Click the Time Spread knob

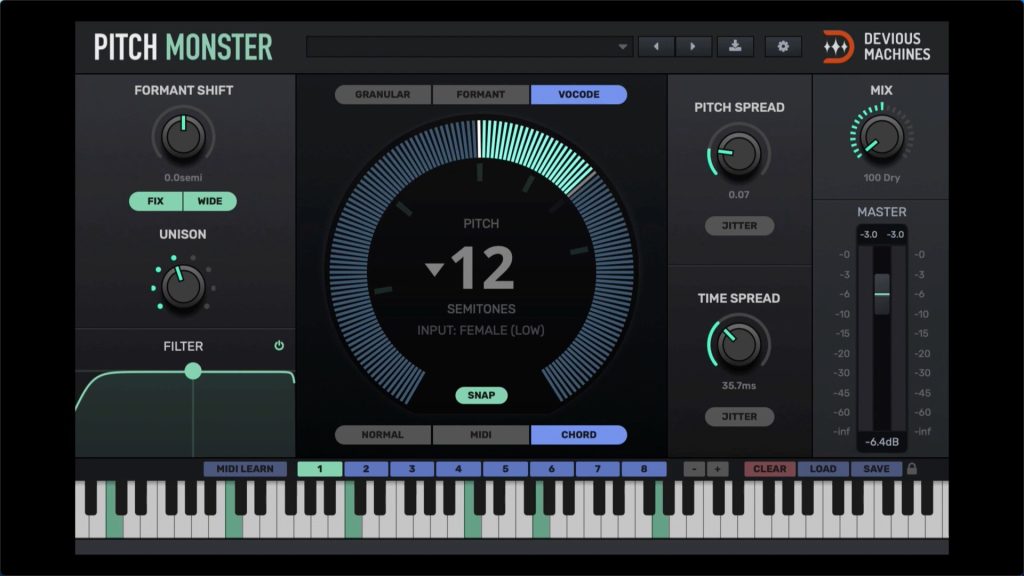coord(739,344)
